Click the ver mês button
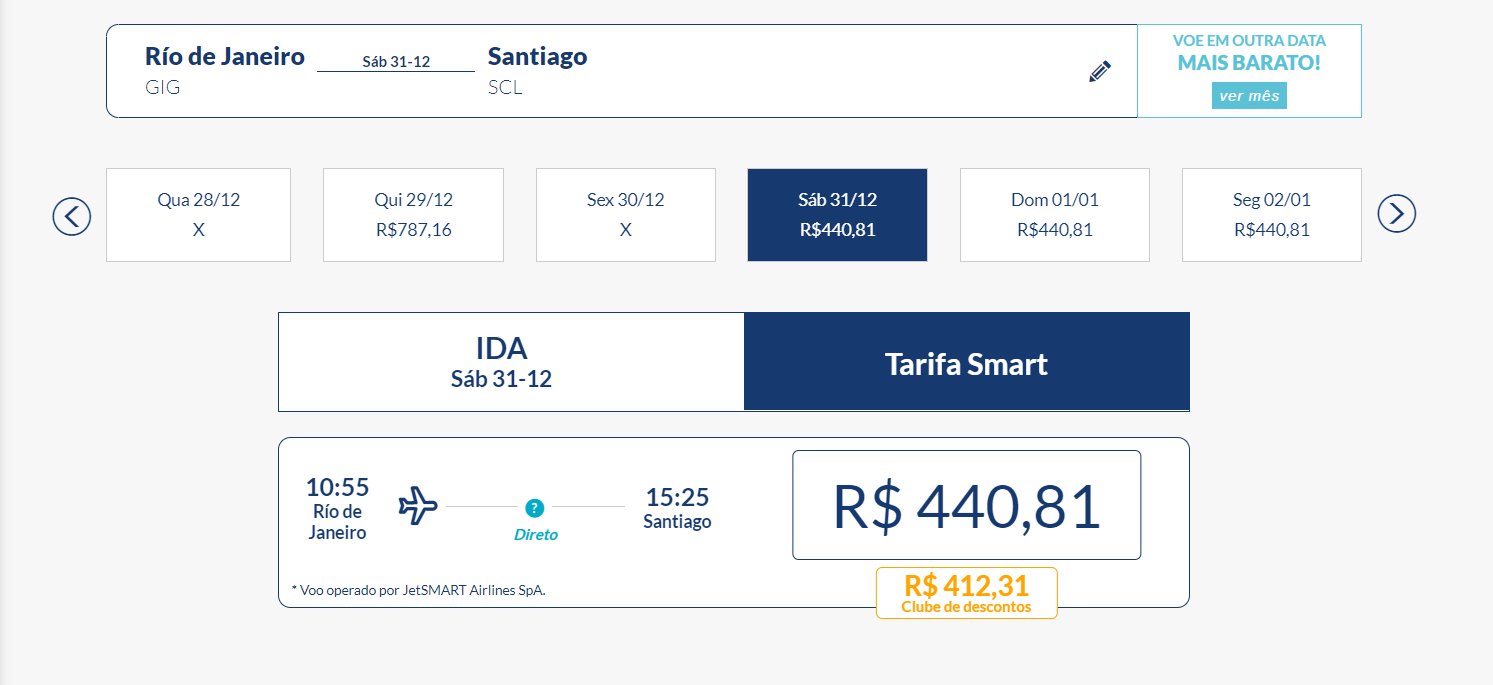 (1249, 96)
